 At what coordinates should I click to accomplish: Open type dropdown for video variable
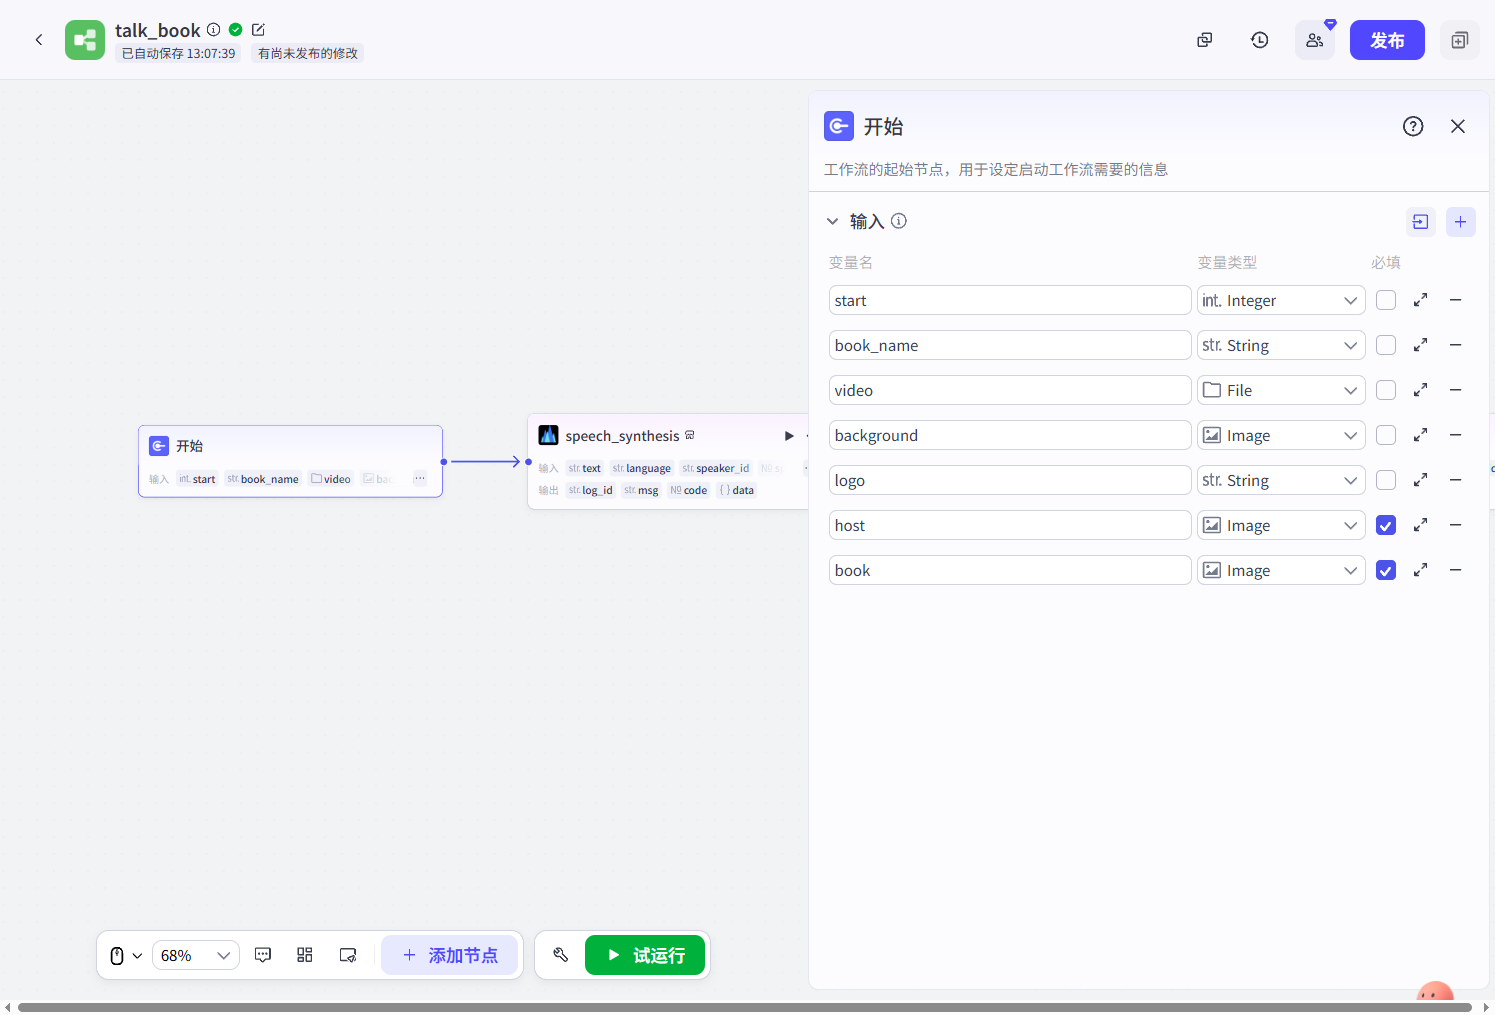pos(1281,390)
